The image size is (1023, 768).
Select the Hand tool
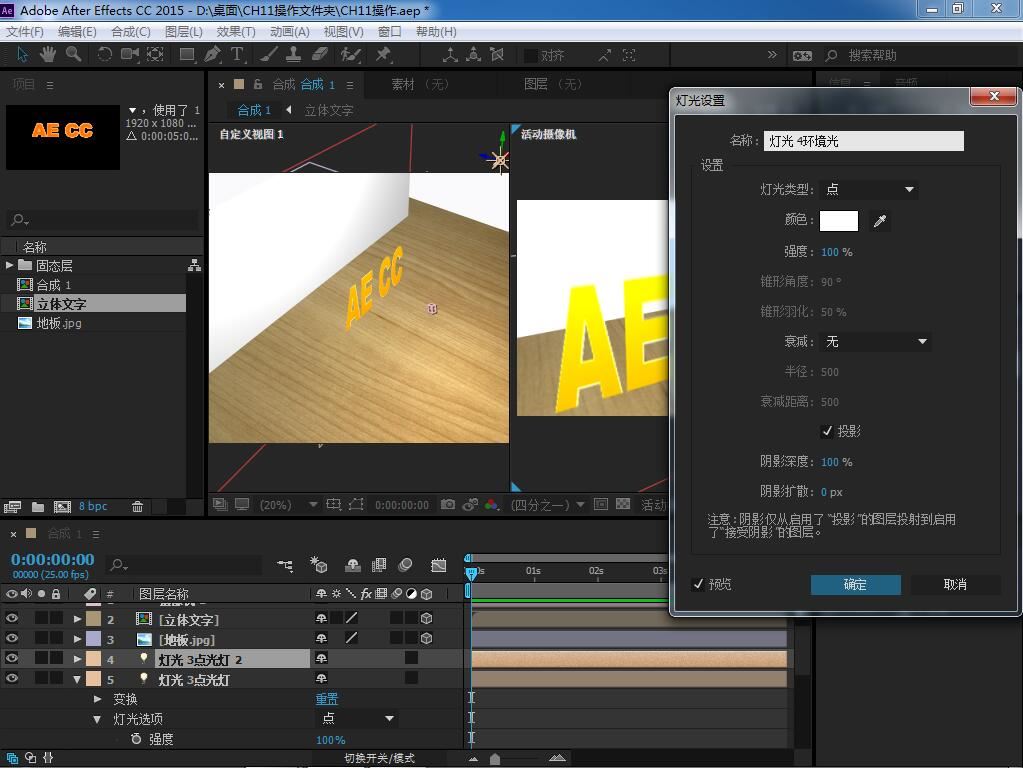point(48,55)
